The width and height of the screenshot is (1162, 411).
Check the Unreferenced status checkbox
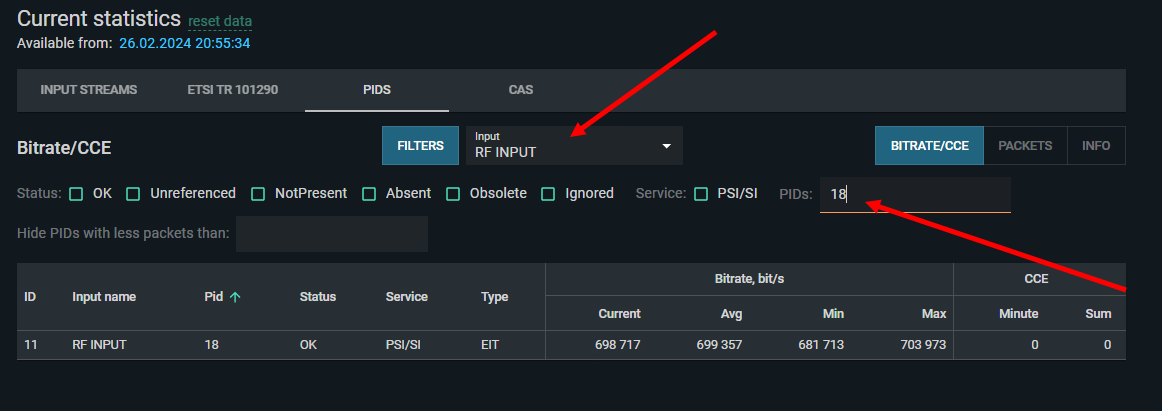tap(133, 194)
